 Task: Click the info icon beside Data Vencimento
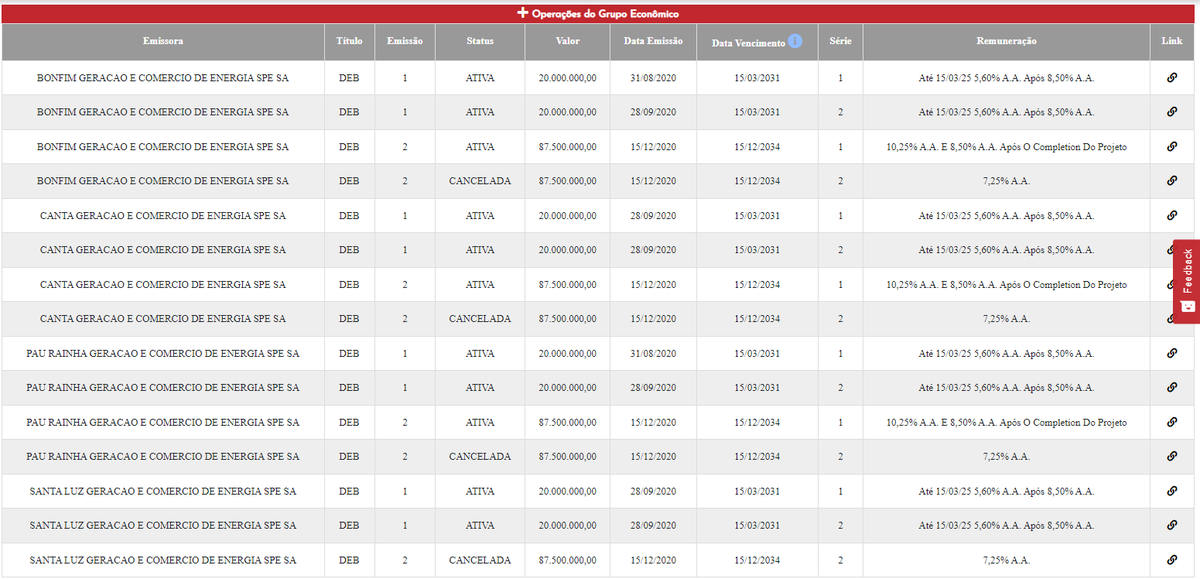pyautogui.click(x=795, y=42)
